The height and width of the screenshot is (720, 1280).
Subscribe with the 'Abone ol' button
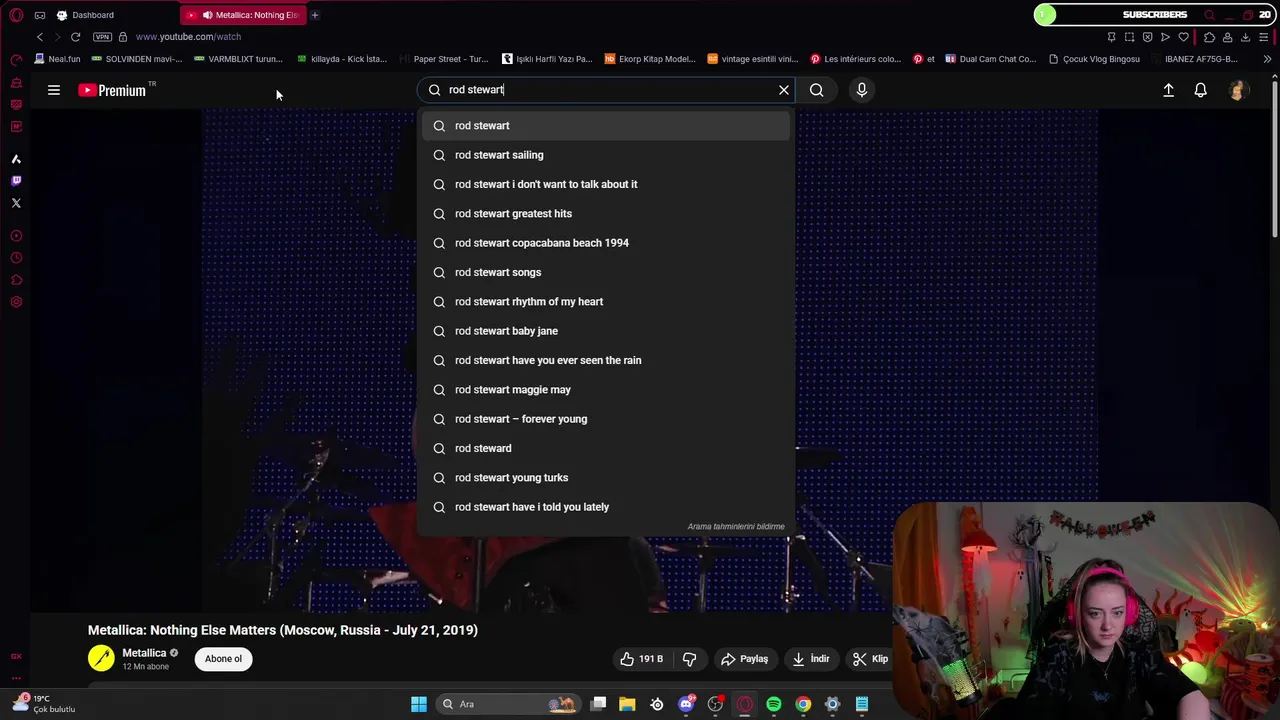(223, 659)
